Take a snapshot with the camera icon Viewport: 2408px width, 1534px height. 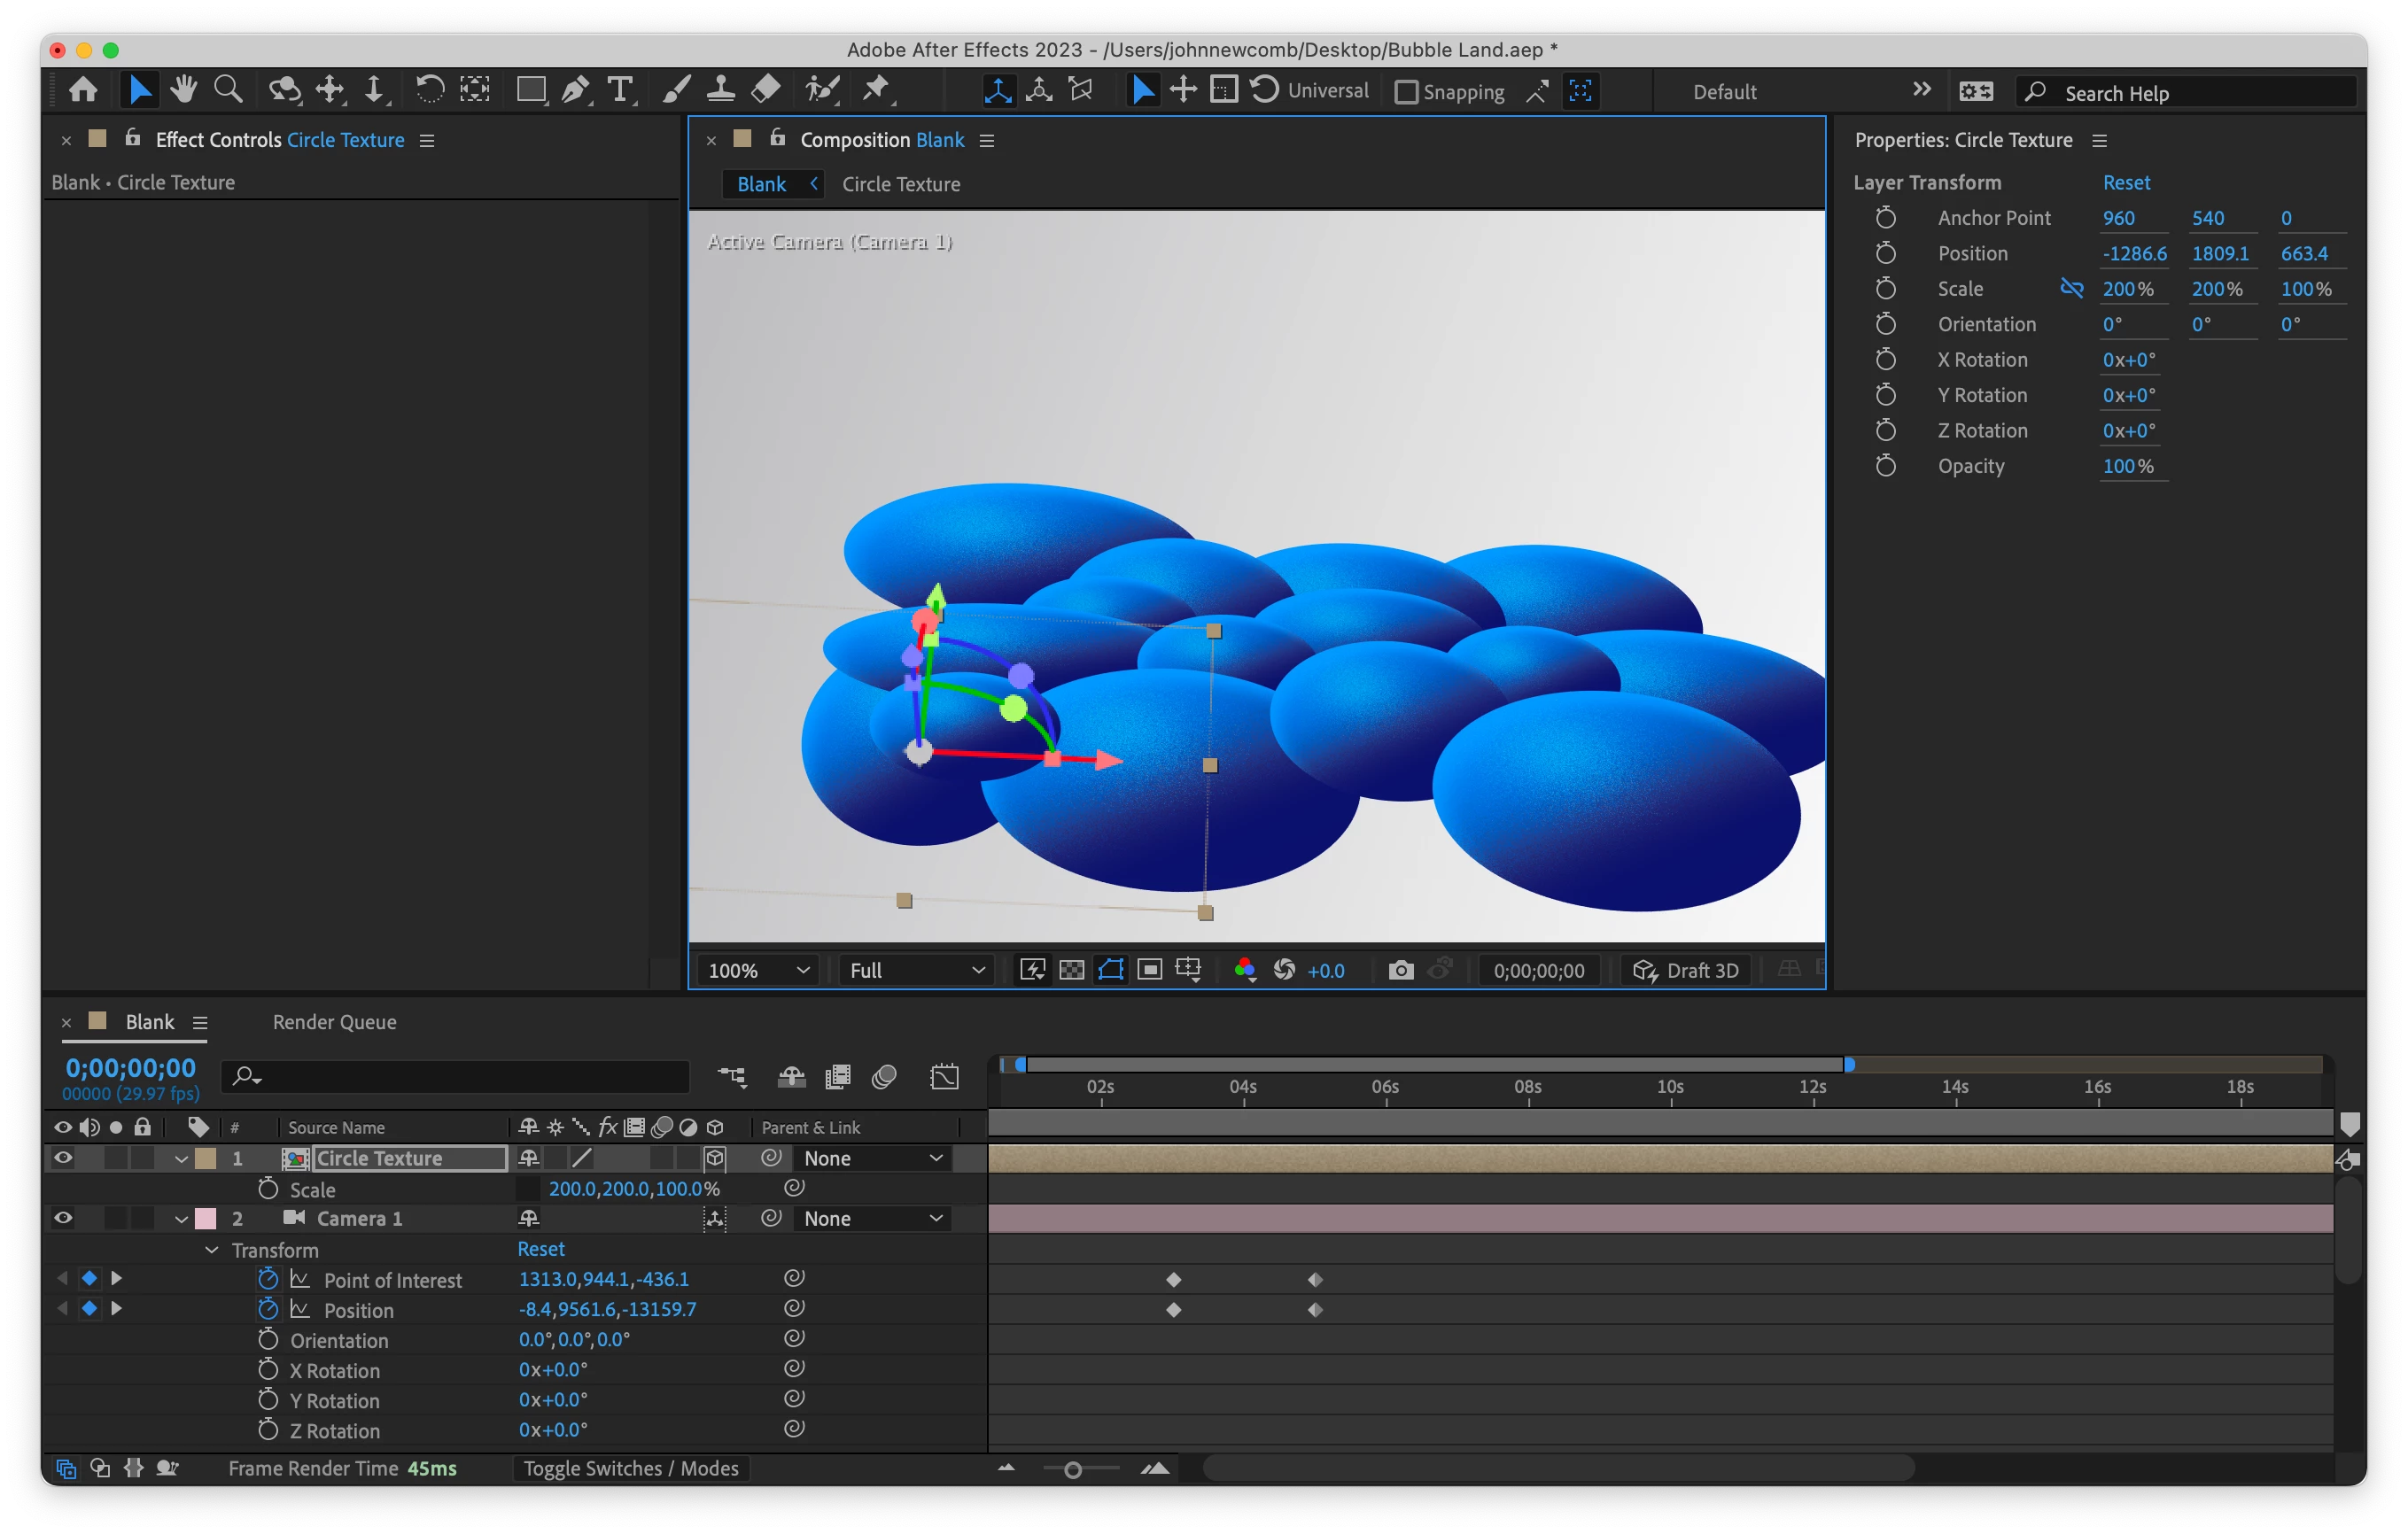[1401, 970]
